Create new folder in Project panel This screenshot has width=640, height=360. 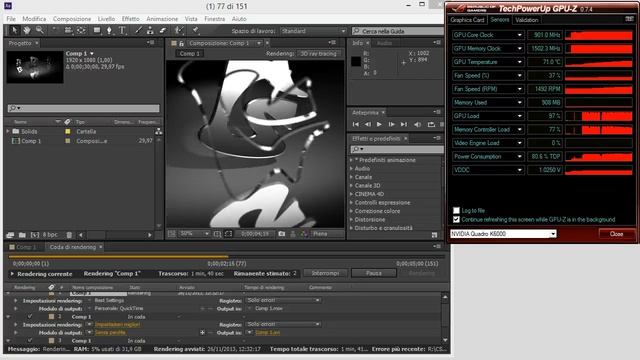(22, 235)
